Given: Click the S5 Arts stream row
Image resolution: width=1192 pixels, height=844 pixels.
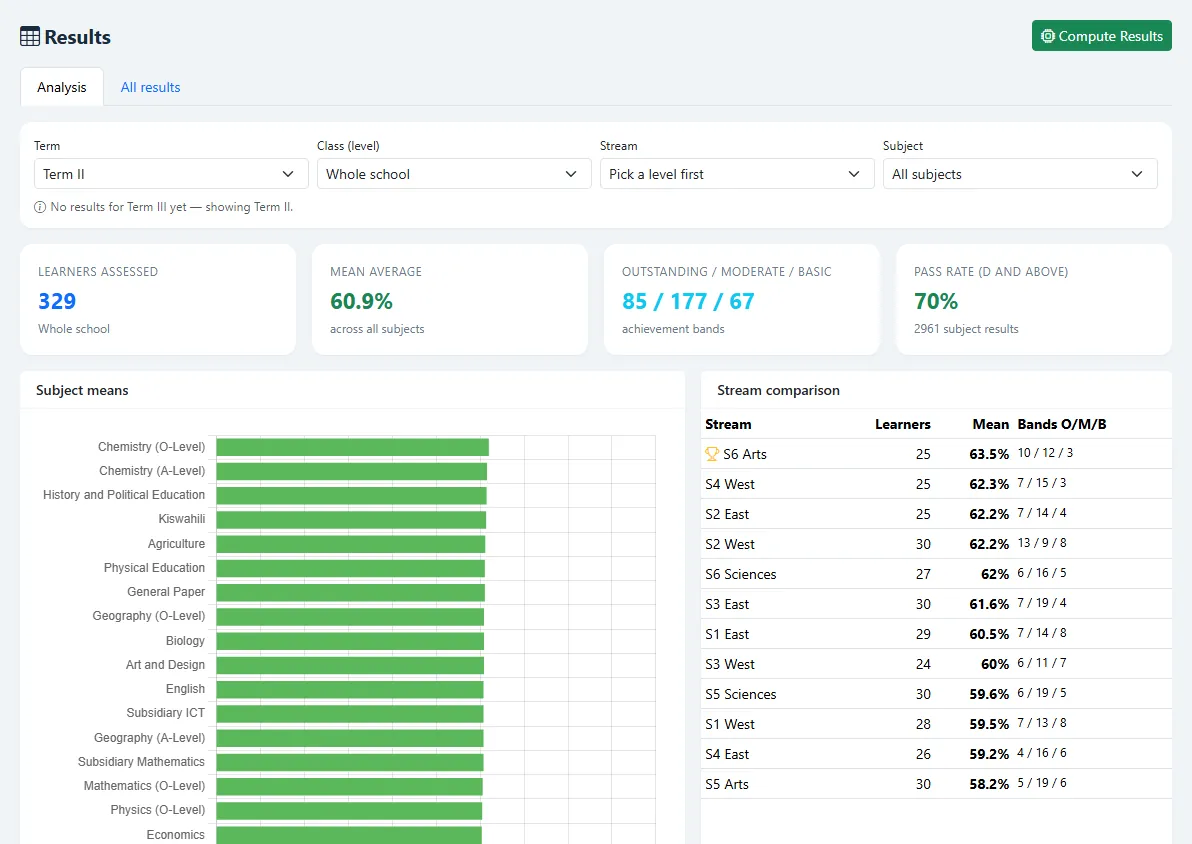Looking at the screenshot, I should (x=936, y=784).
